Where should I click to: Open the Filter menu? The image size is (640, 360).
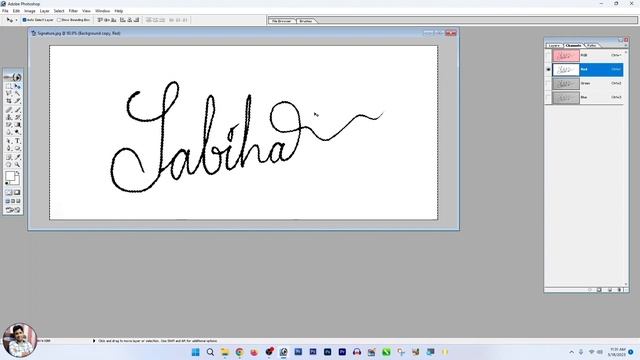pyautogui.click(x=73, y=11)
